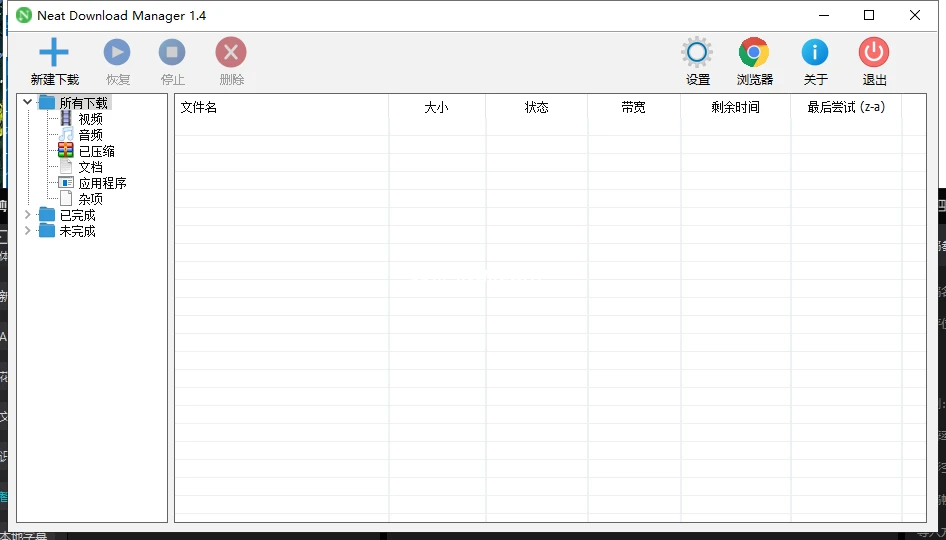Select 文档 category label
This screenshot has width=946, height=540.
click(90, 167)
